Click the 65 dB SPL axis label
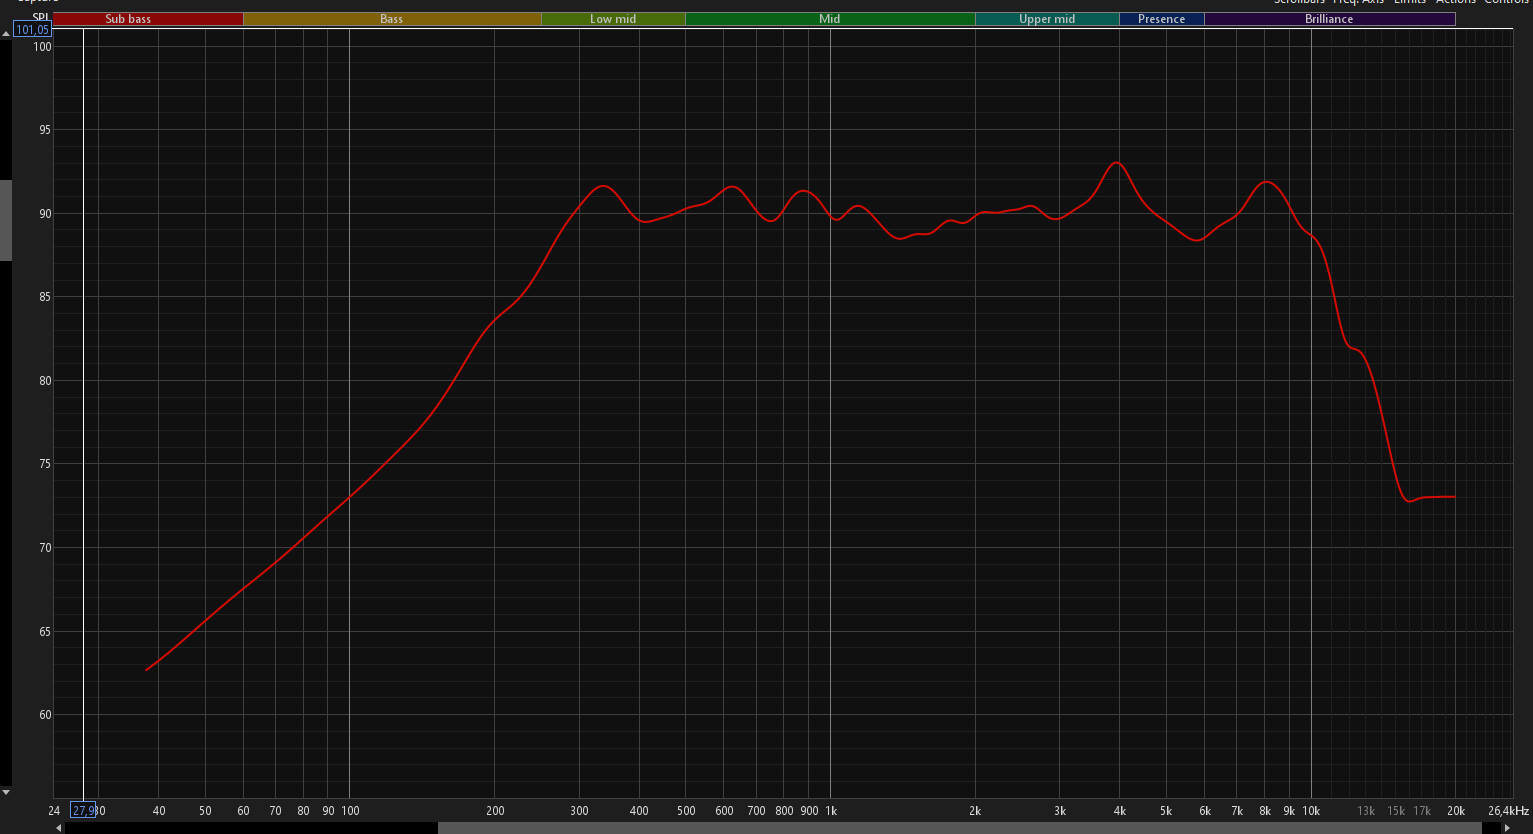 coord(45,632)
